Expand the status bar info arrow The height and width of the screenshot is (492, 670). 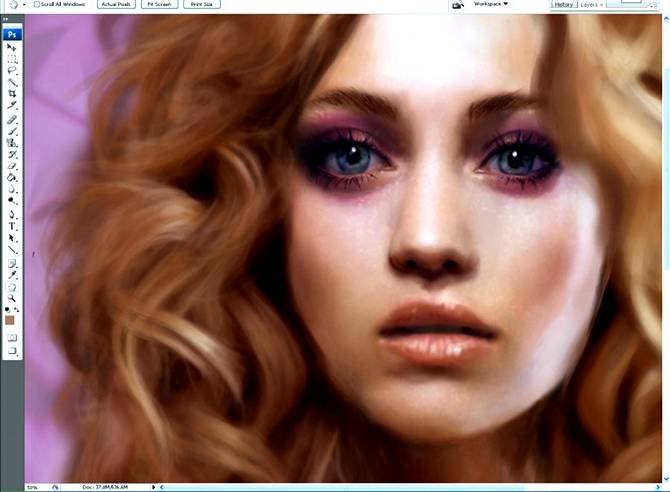tap(153, 487)
